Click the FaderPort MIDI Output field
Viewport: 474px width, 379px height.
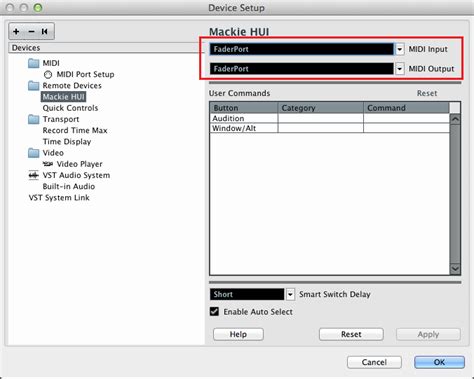302,69
